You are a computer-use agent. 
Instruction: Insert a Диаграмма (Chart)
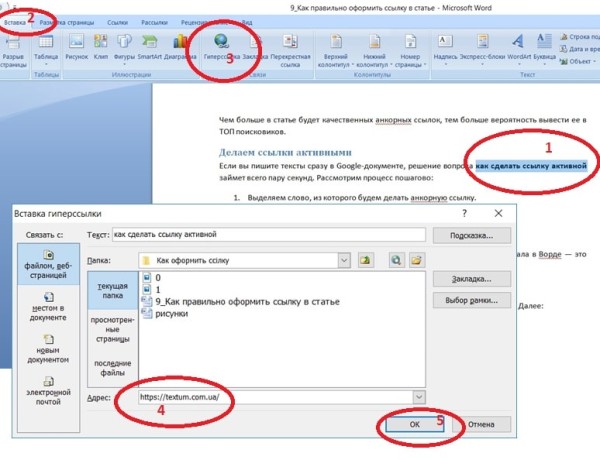(x=180, y=47)
